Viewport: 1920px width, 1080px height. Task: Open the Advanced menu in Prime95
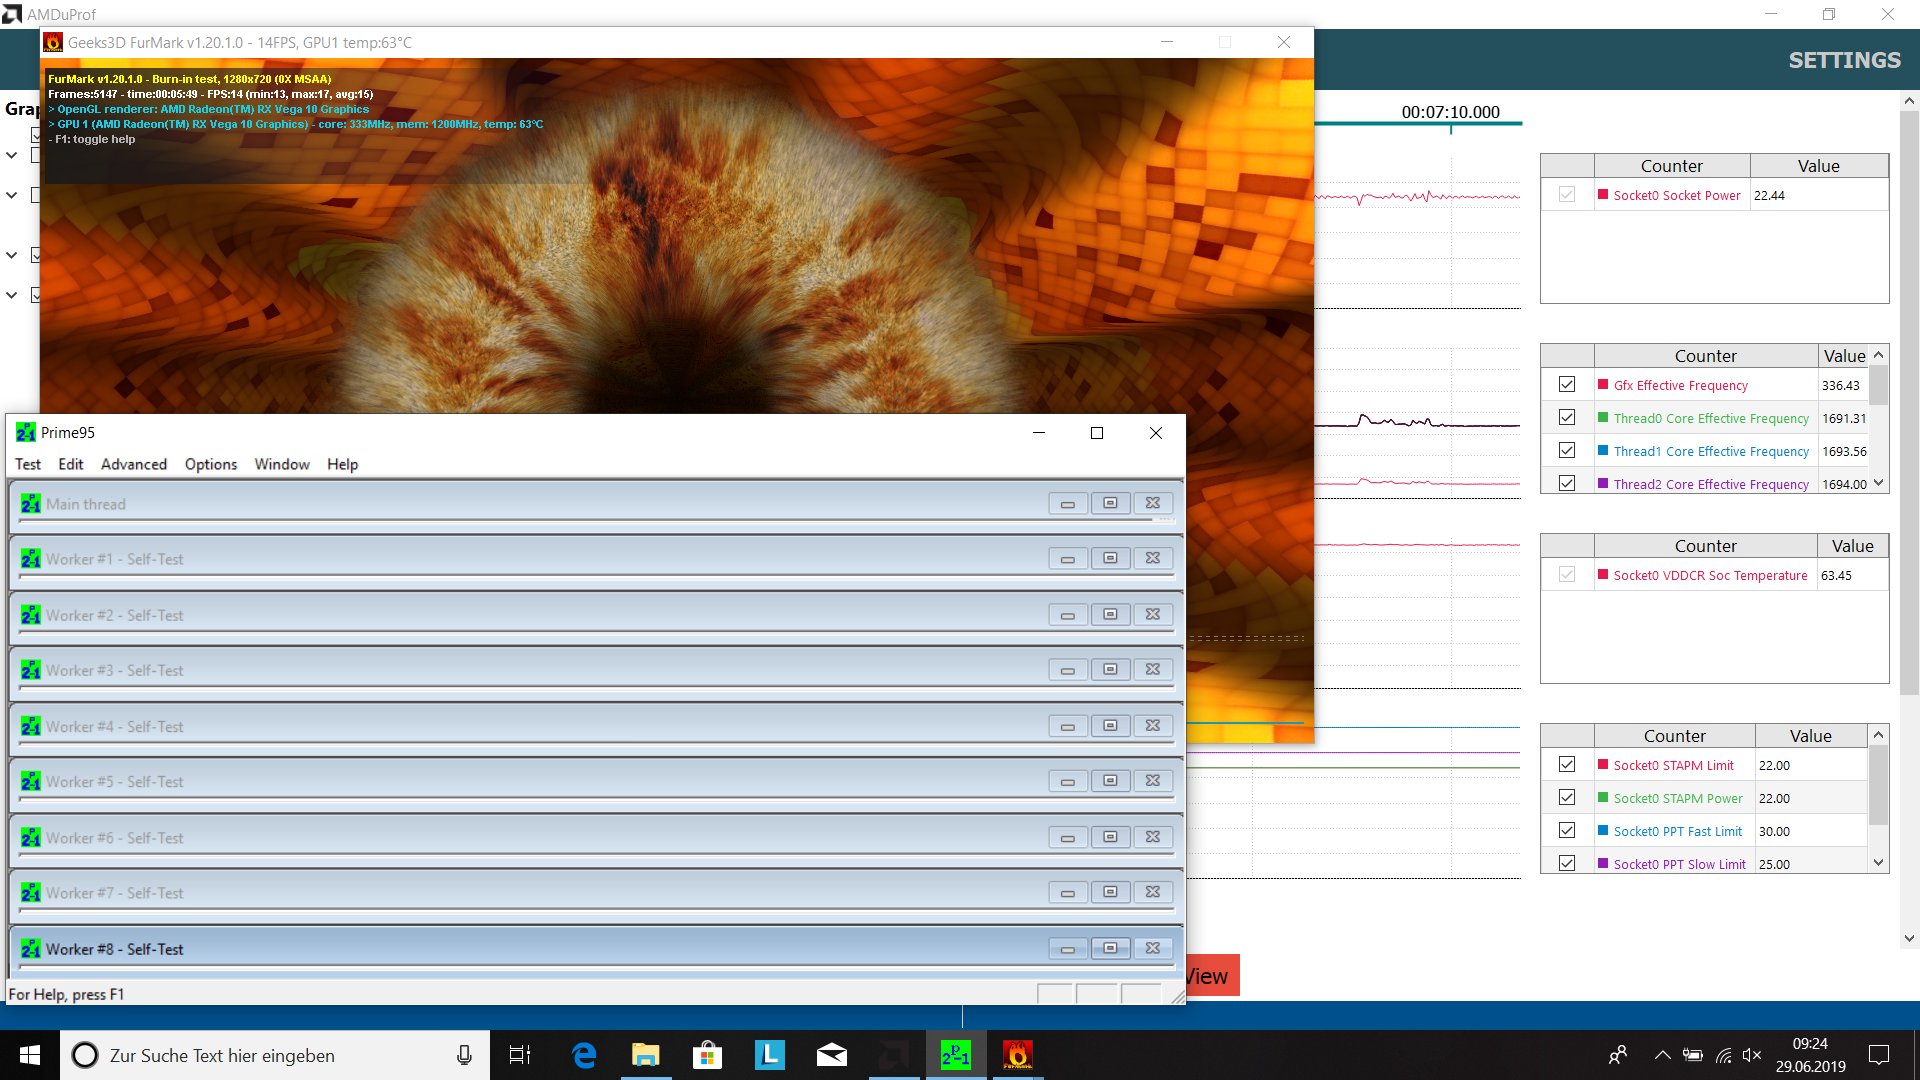[133, 464]
